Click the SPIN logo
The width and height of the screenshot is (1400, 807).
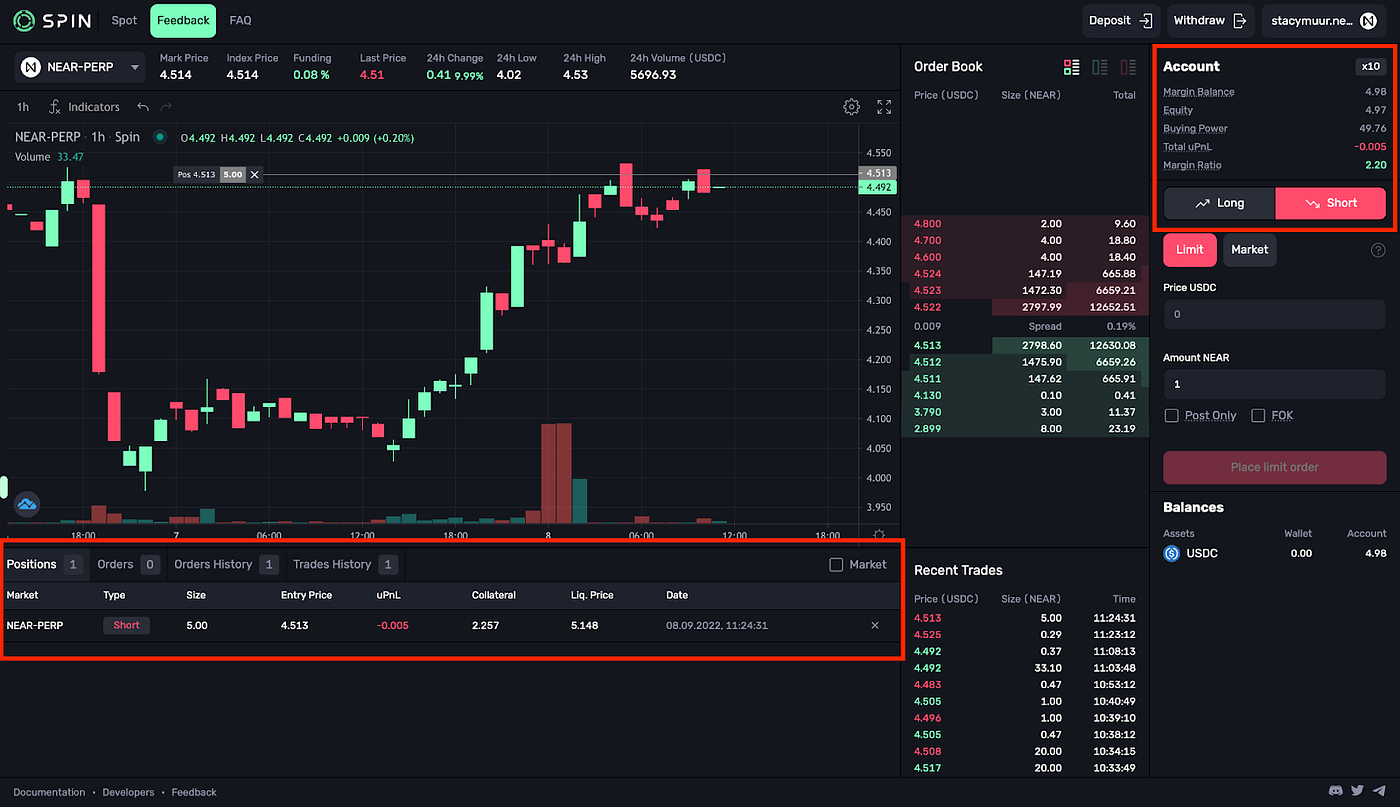pyautogui.click(x=52, y=20)
